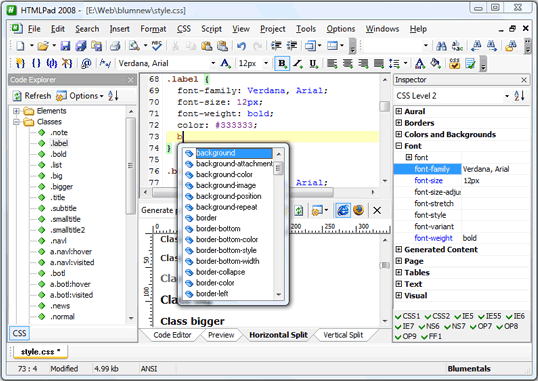The width and height of the screenshot is (538, 381).
Task: Switch to the Vertical Split tab
Action: point(343,335)
